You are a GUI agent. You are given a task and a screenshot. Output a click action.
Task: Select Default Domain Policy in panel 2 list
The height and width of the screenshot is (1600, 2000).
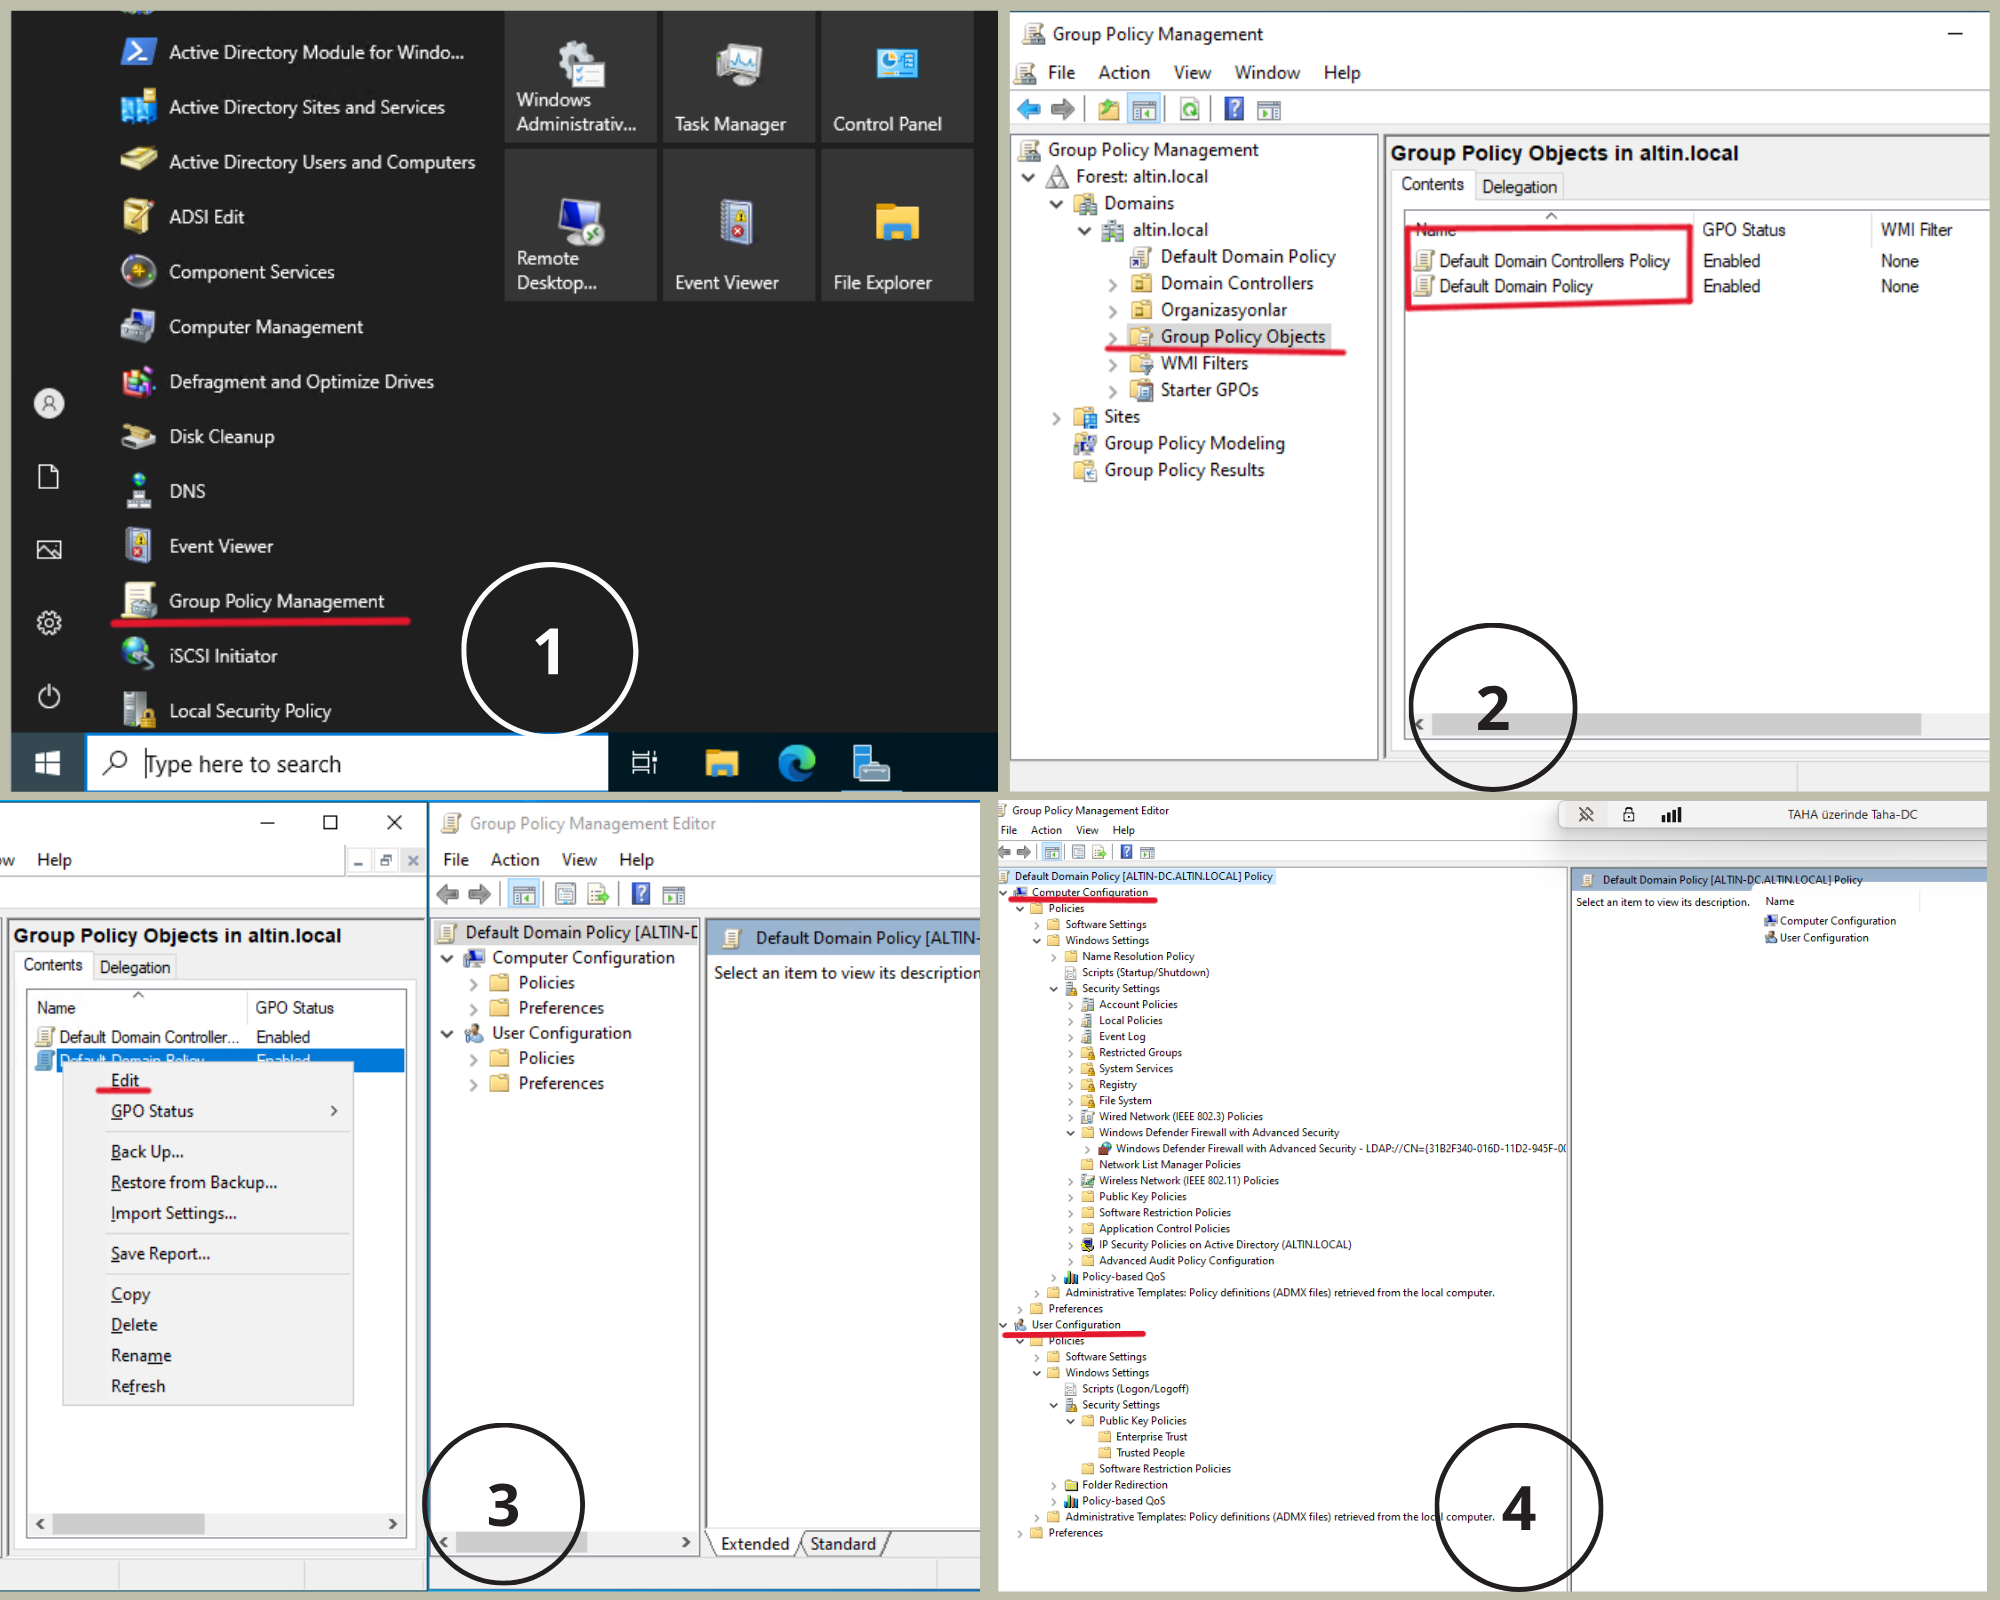1515,286
